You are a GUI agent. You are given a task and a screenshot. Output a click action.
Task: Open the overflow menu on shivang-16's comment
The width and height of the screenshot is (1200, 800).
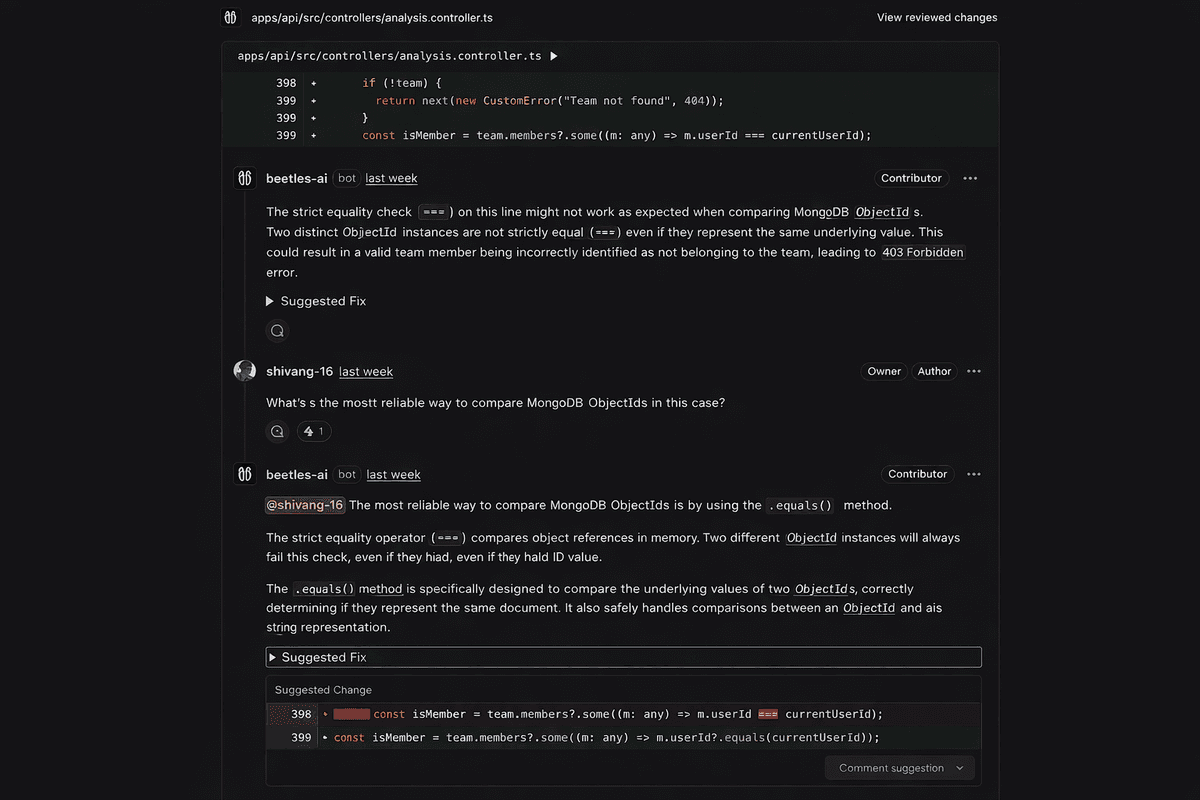pyautogui.click(x=974, y=370)
